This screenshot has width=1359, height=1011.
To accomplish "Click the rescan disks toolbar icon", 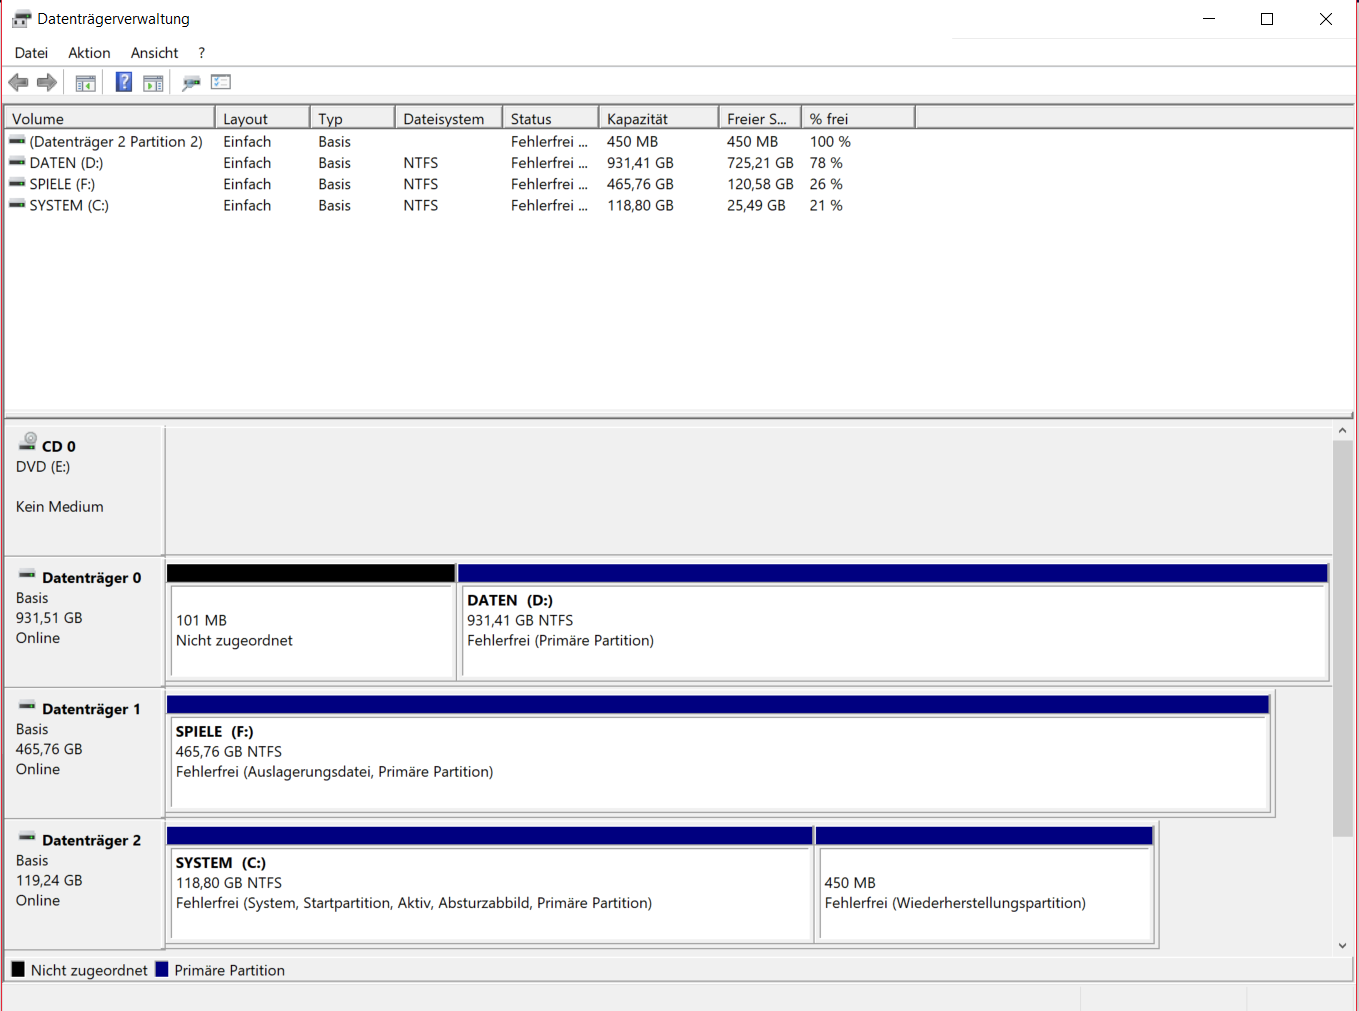I will pyautogui.click(x=191, y=83).
